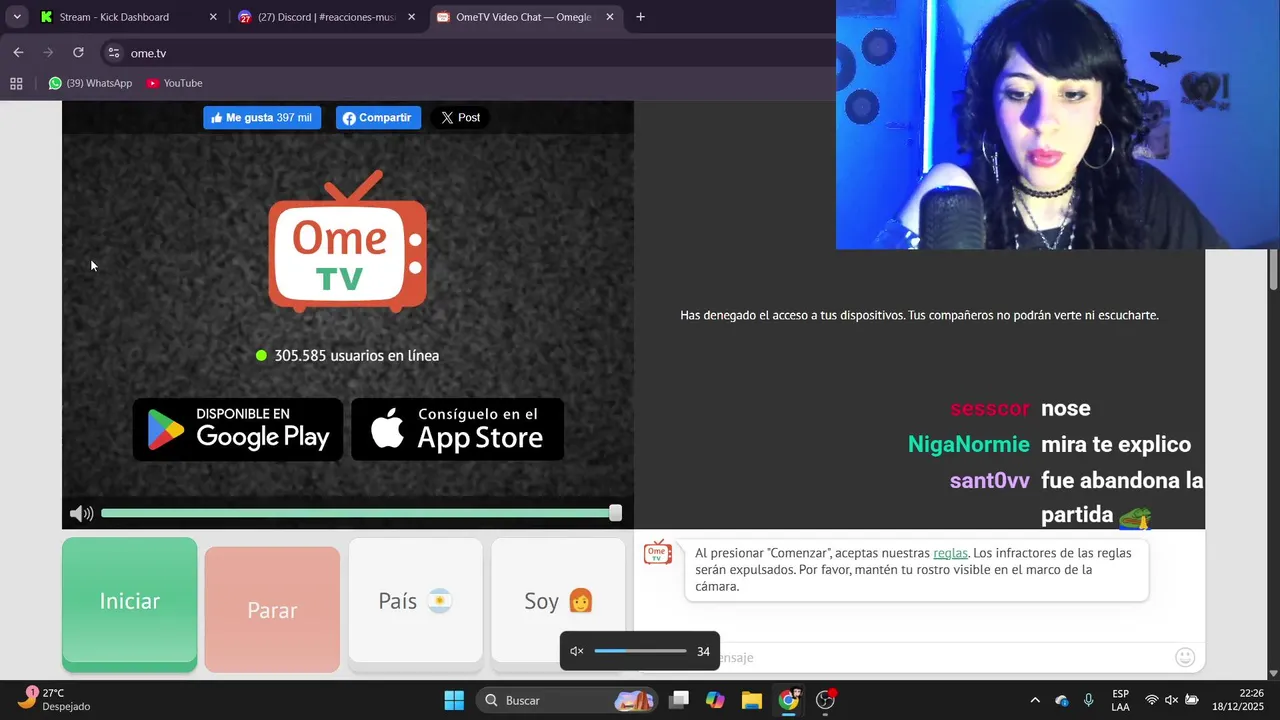Image resolution: width=1280 pixels, height=720 pixels.
Task: Click the taskbar muted speaker icon
Action: pos(1172,700)
